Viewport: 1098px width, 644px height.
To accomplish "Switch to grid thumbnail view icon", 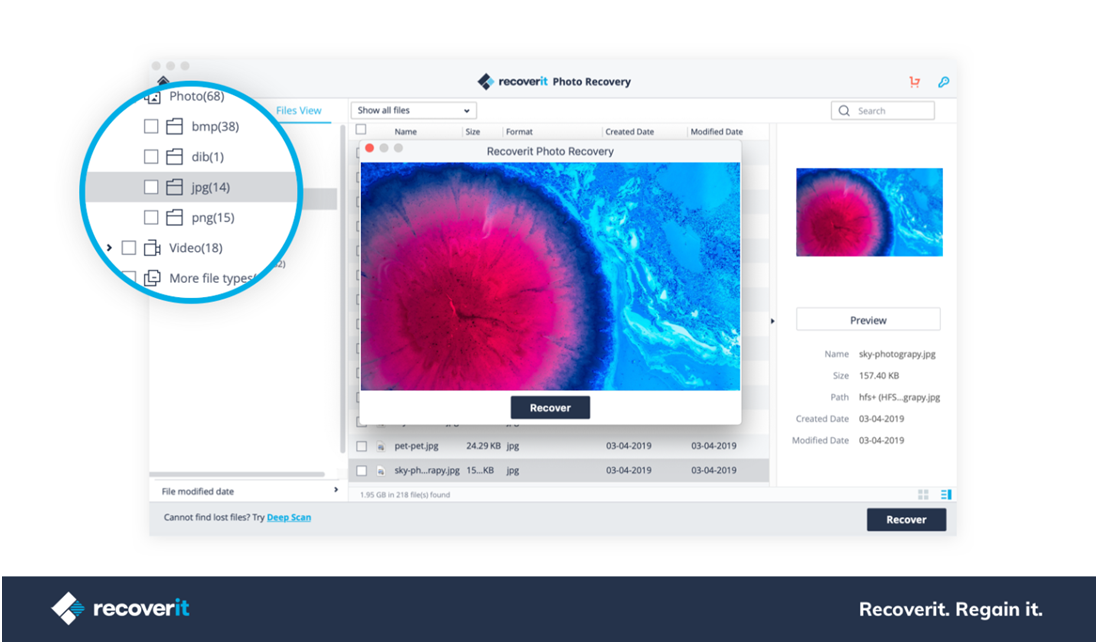I will coord(923,494).
